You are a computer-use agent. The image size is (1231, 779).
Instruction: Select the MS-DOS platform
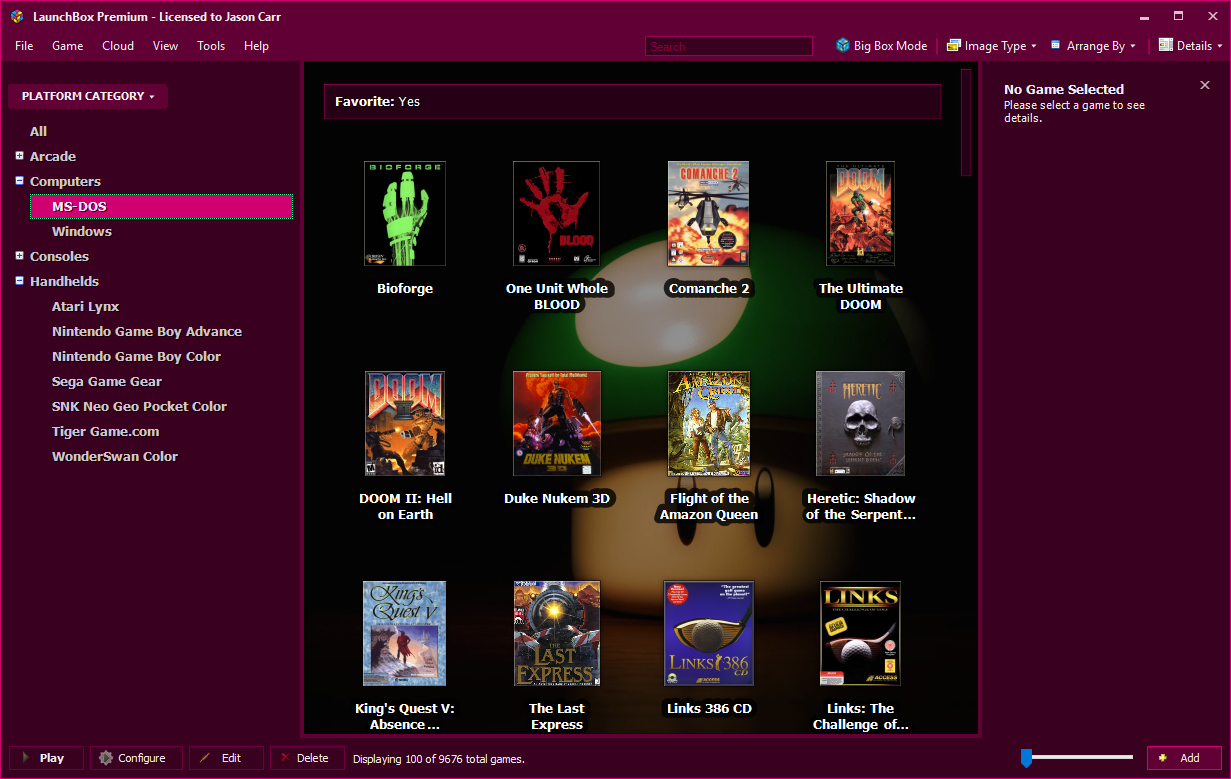[162, 206]
